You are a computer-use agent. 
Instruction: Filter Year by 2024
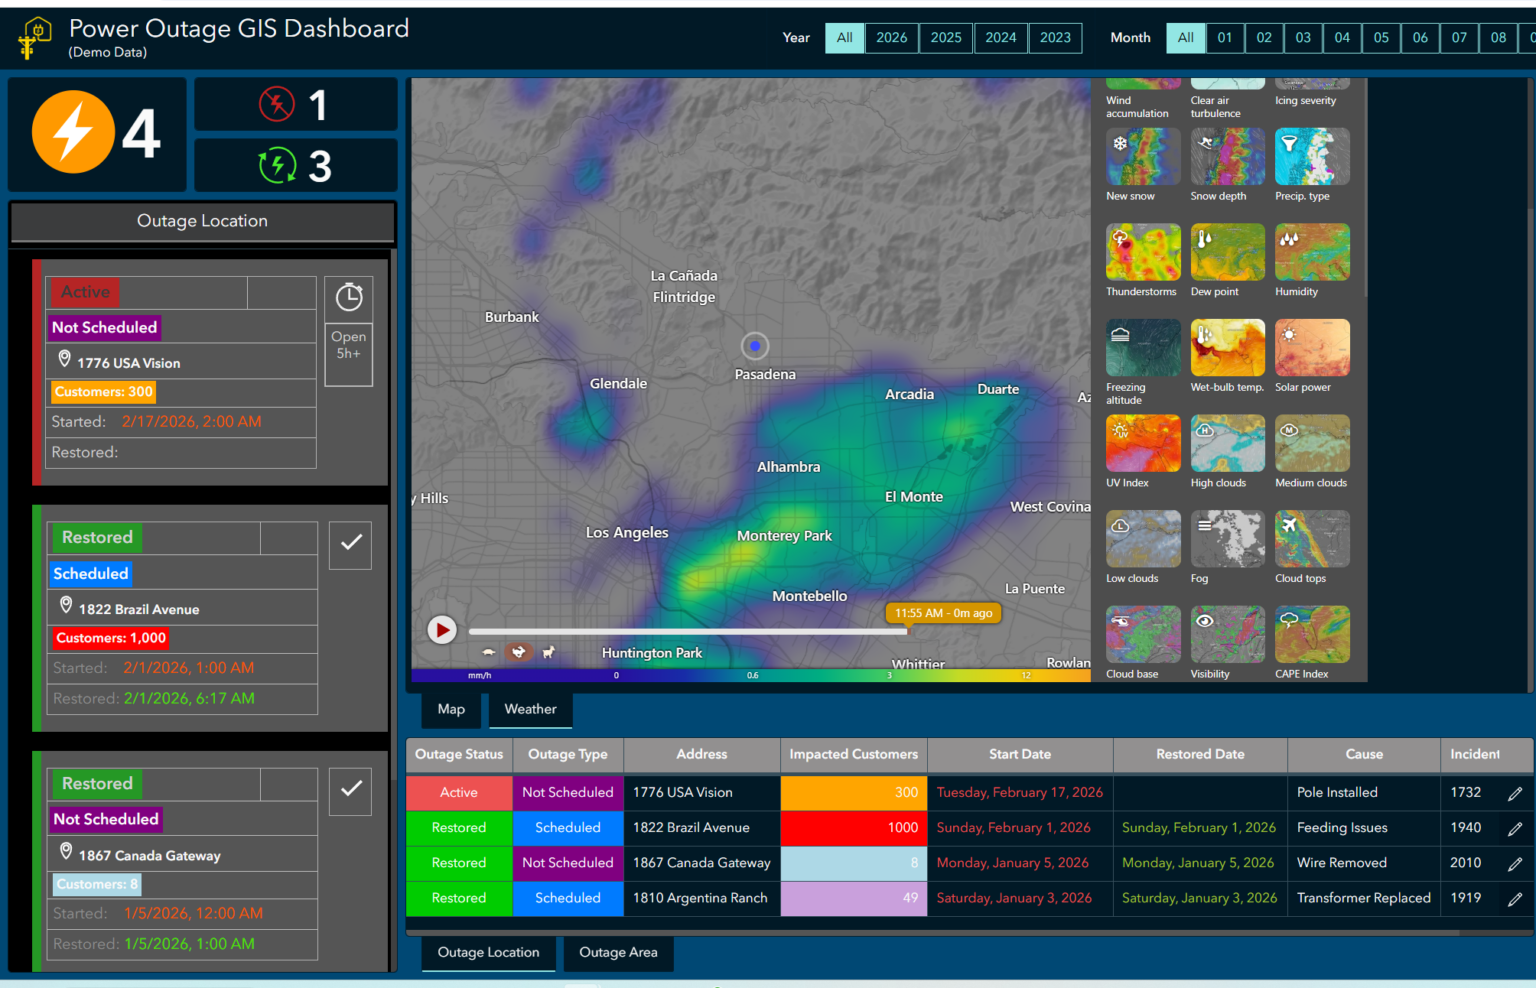click(1001, 38)
